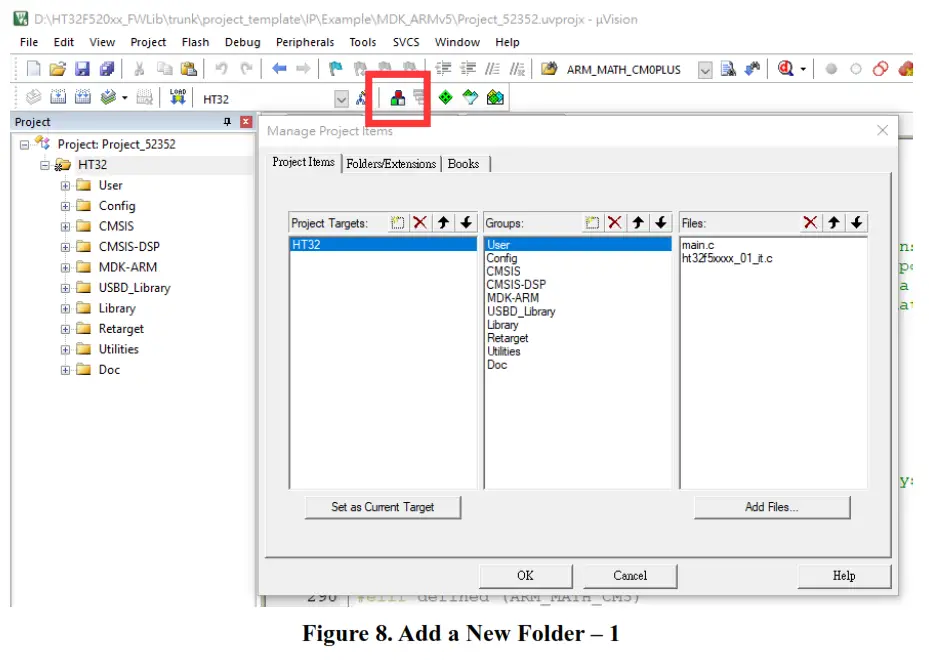Click the LOAD download-to-flash icon
The image size is (929, 669).
tap(178, 97)
